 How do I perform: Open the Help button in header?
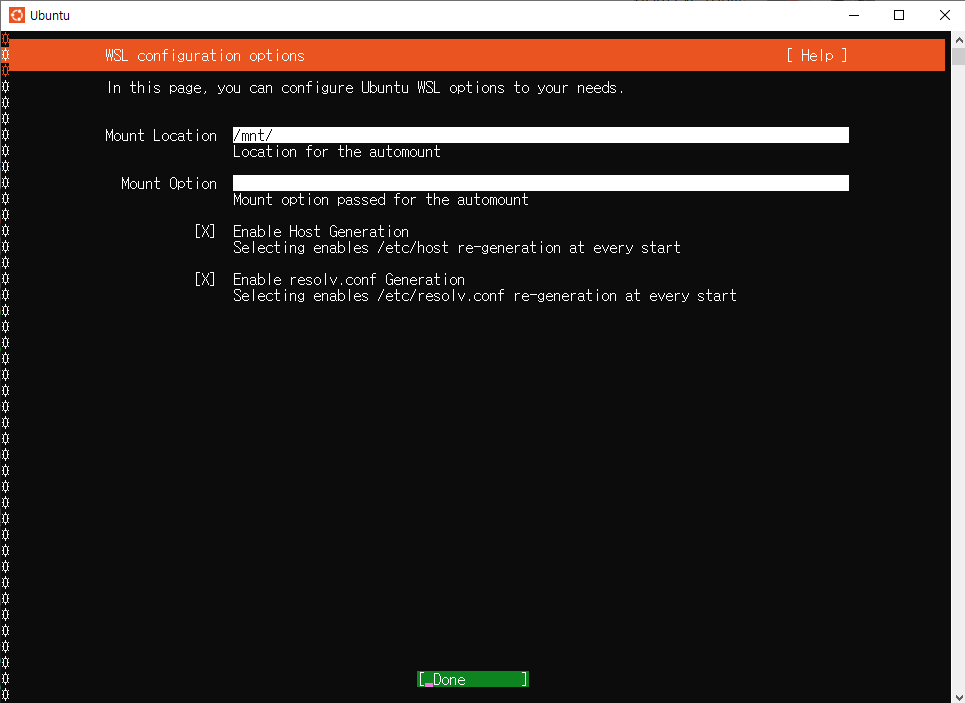click(817, 55)
